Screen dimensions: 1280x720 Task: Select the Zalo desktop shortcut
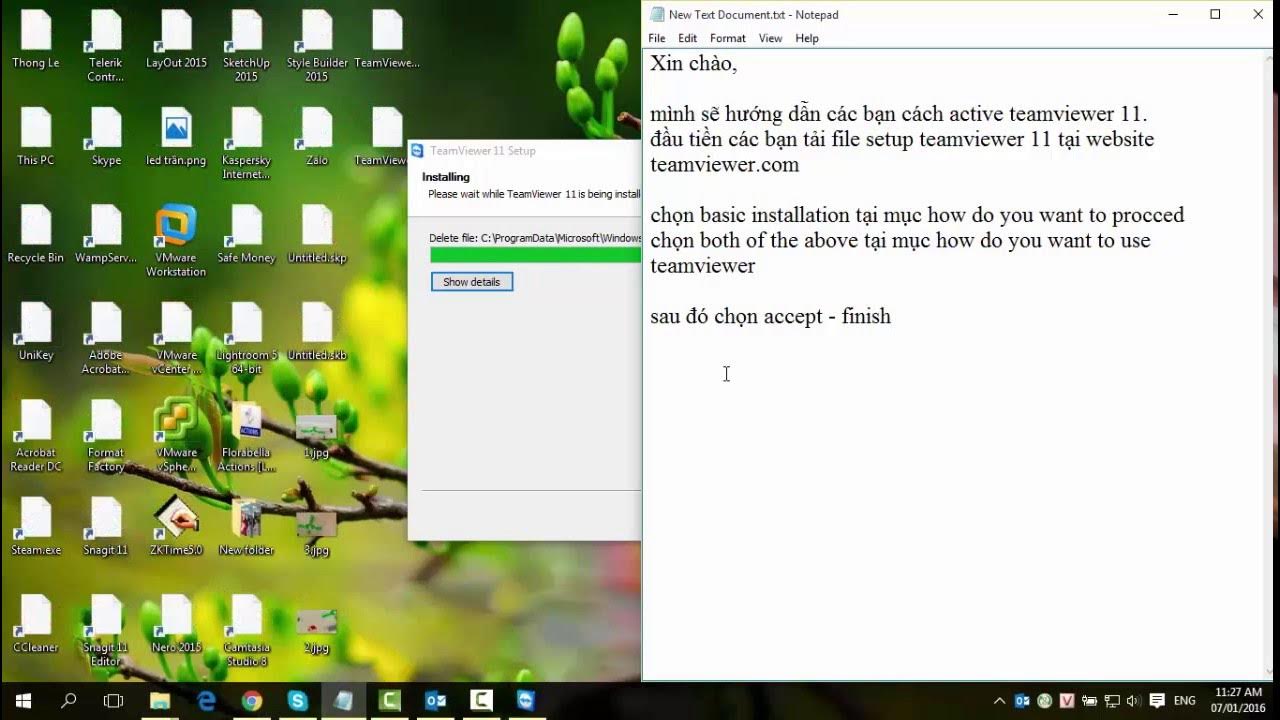click(317, 137)
